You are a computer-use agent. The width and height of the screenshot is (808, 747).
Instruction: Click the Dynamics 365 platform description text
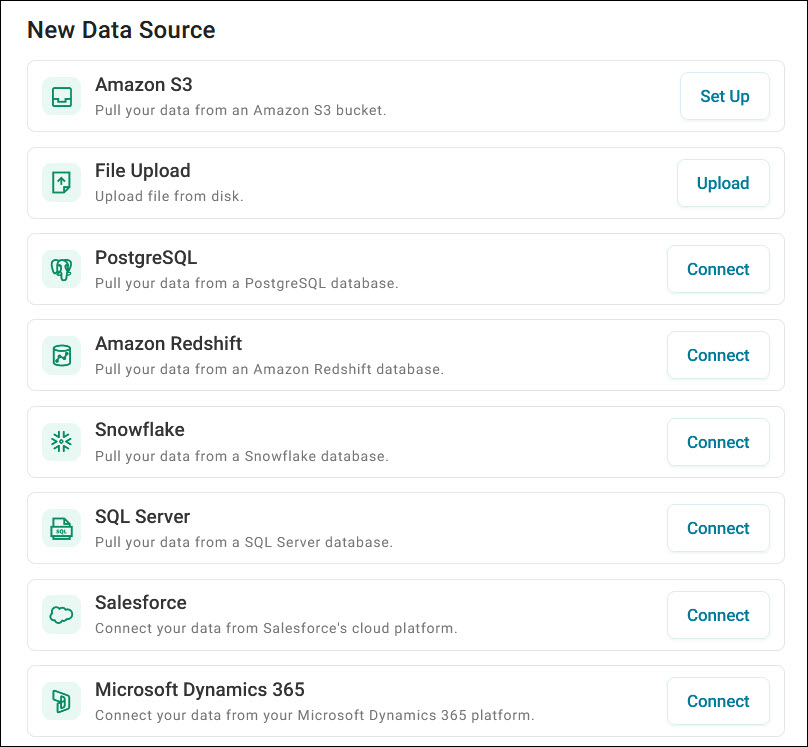pos(315,716)
